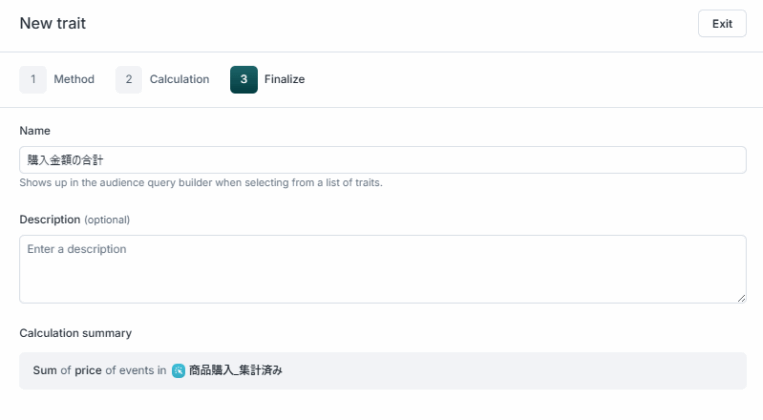This screenshot has width=763, height=420.
Task: Click the Description (optional) label
Action: pos(74,219)
